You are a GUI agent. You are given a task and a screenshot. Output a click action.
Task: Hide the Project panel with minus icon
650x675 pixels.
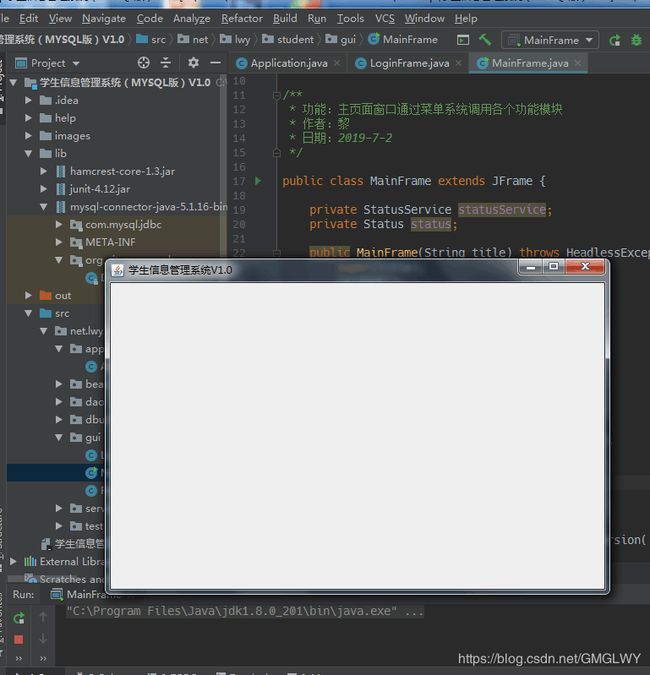[x=215, y=63]
